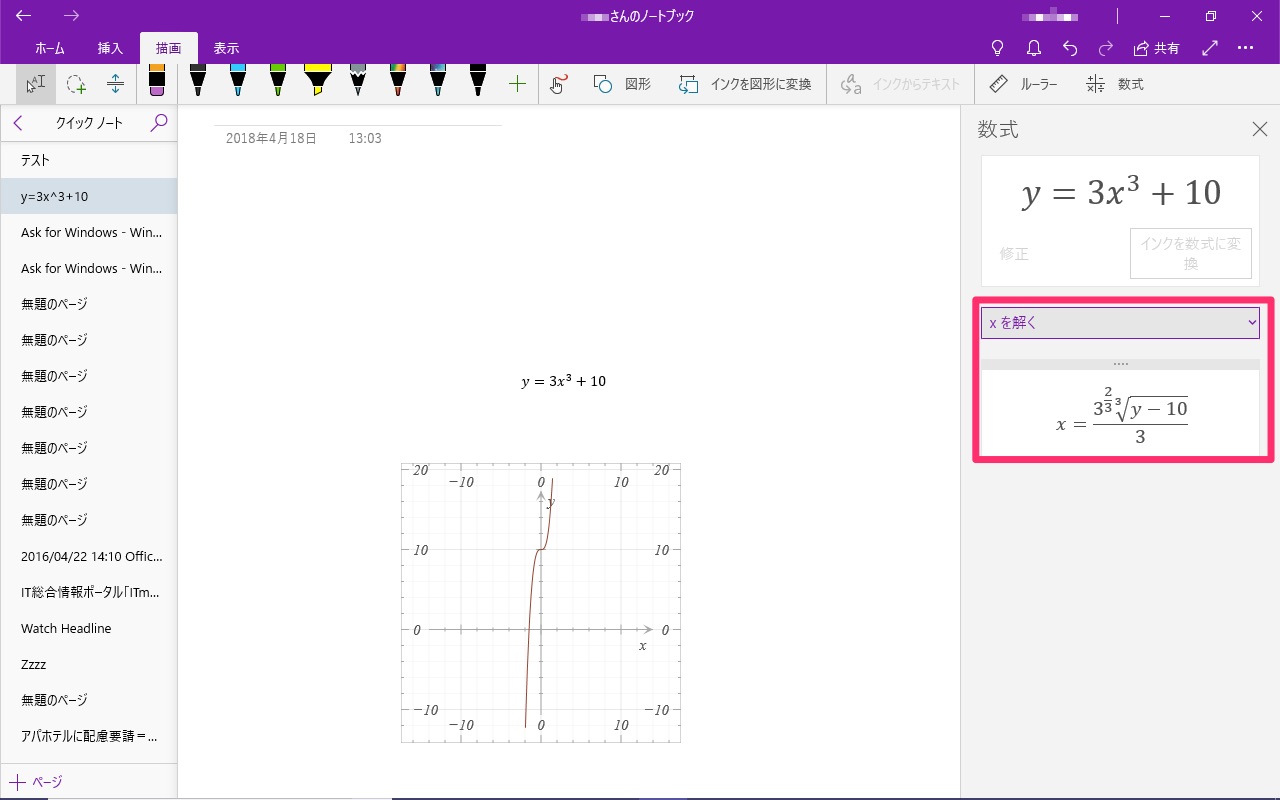This screenshot has height=800, width=1280.
Task: Open the テスト page
Action: [89, 160]
